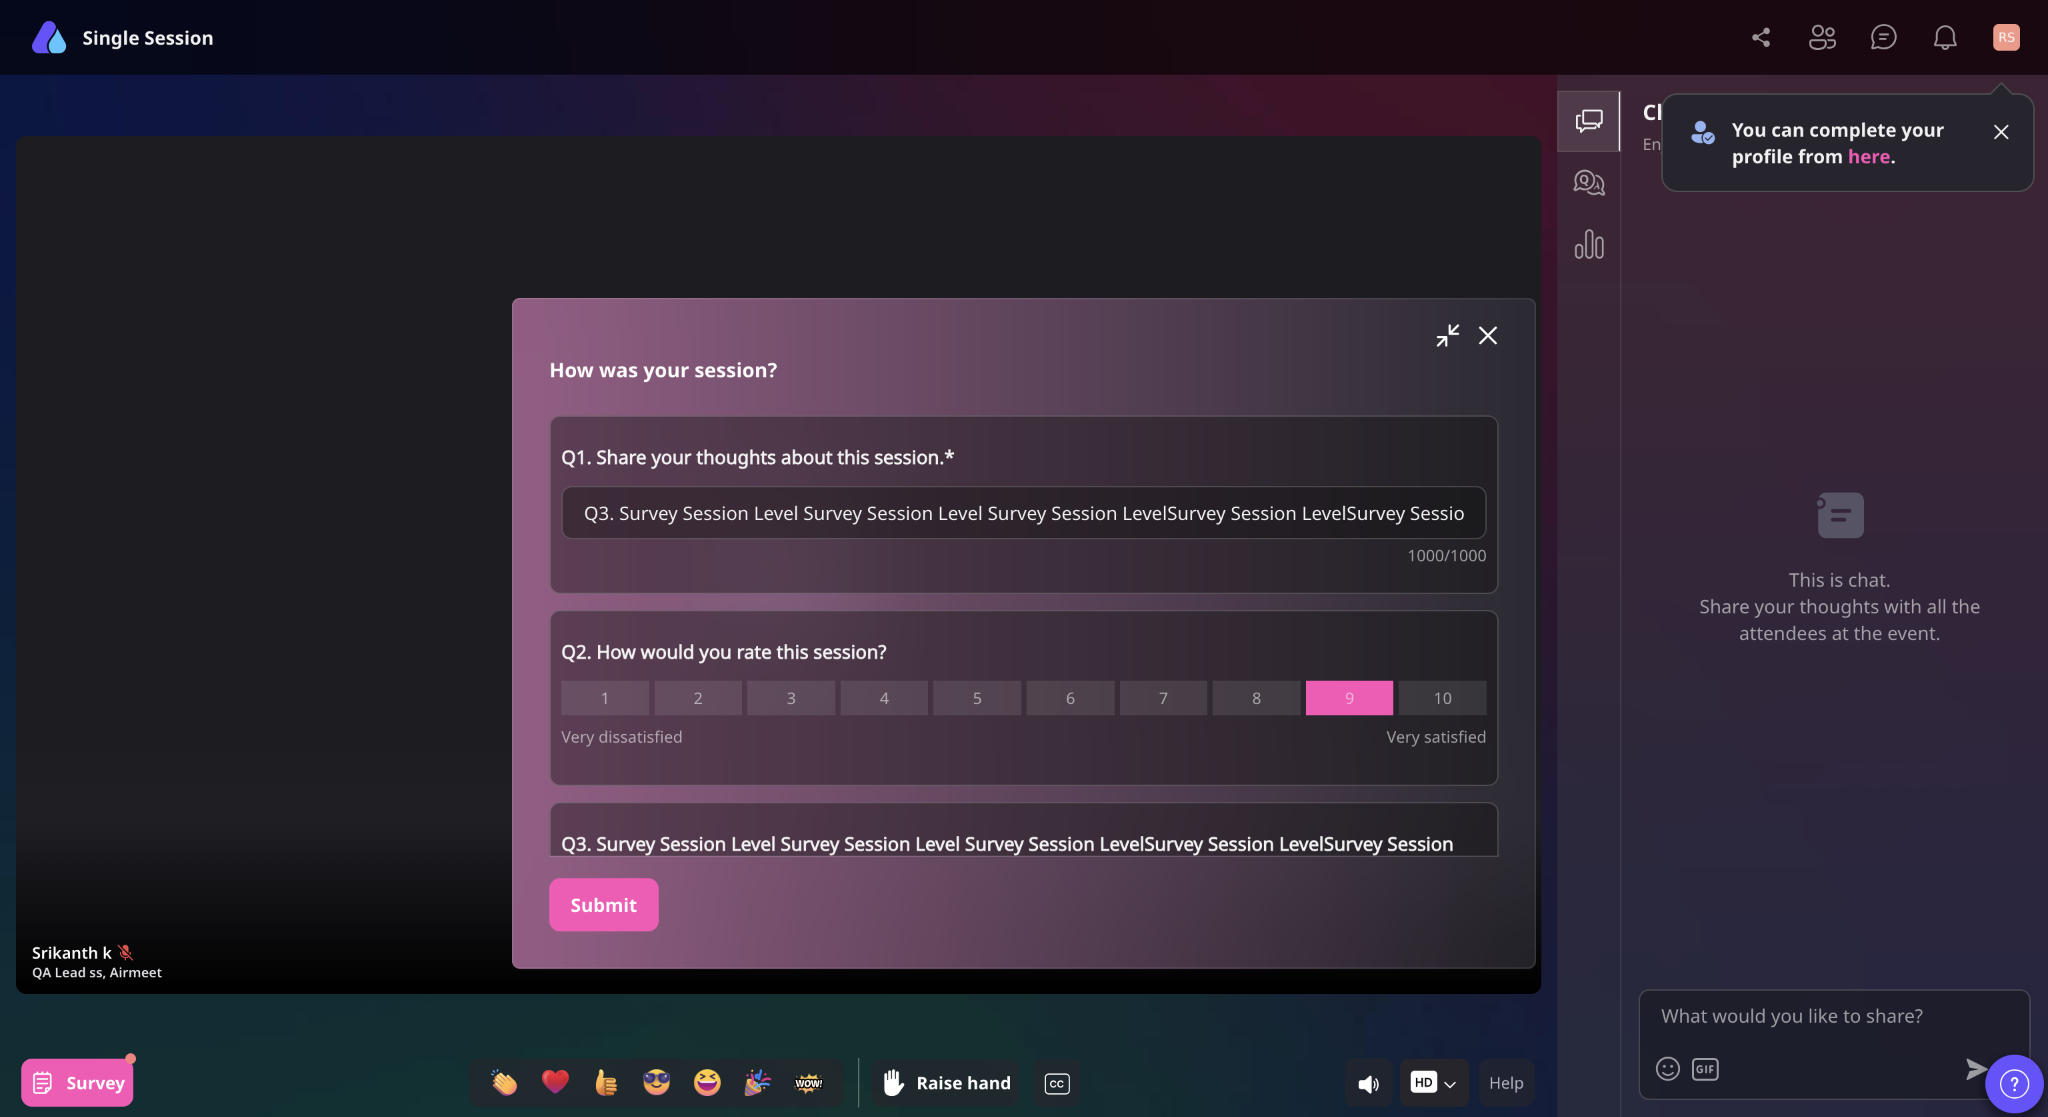Open the Q&A sidebar tab
This screenshot has width=2048, height=1117.
1588,182
